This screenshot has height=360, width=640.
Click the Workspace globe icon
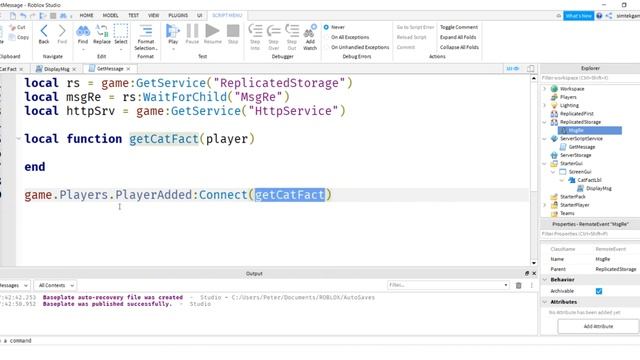[554, 89]
